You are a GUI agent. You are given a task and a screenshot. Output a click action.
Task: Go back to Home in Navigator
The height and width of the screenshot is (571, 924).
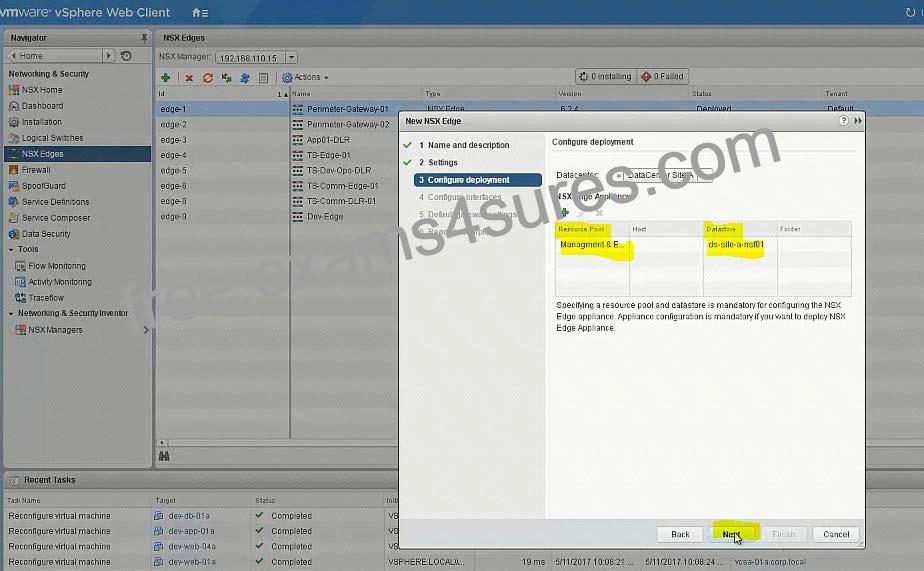tap(54, 55)
